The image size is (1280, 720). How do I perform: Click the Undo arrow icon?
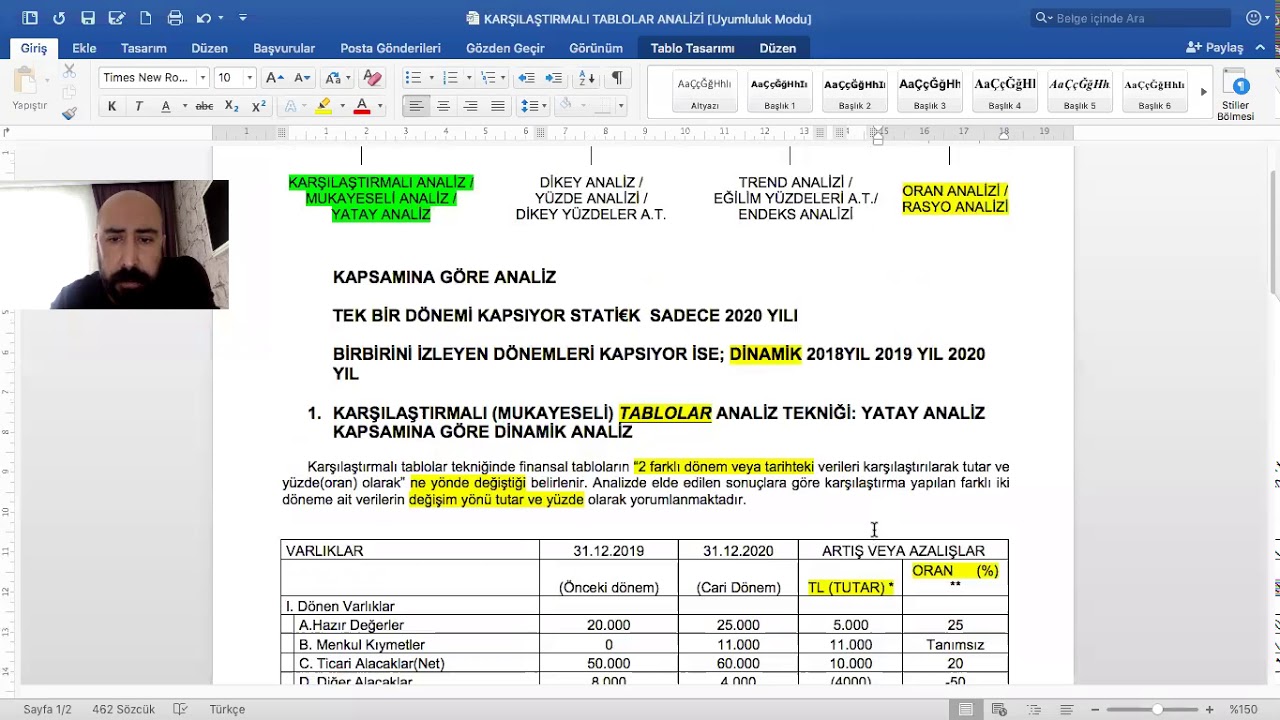tap(204, 18)
